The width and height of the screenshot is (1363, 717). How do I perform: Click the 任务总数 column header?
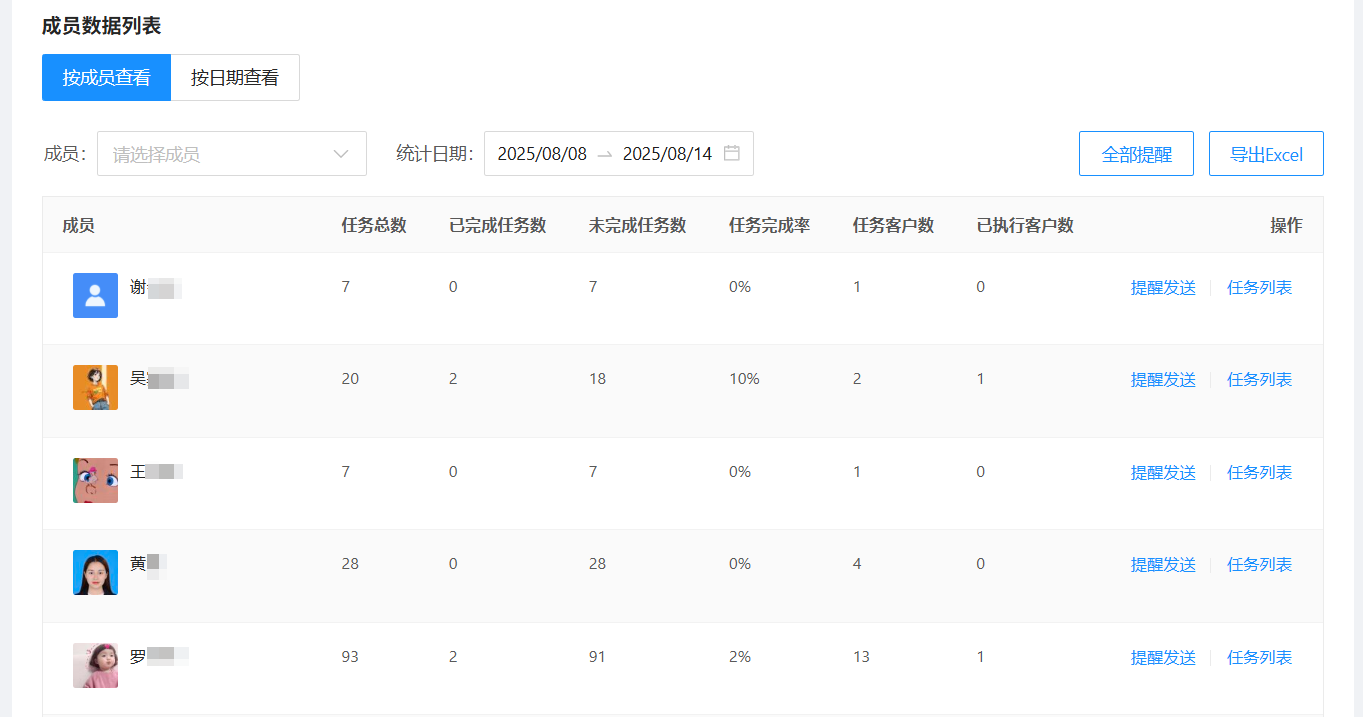point(374,225)
